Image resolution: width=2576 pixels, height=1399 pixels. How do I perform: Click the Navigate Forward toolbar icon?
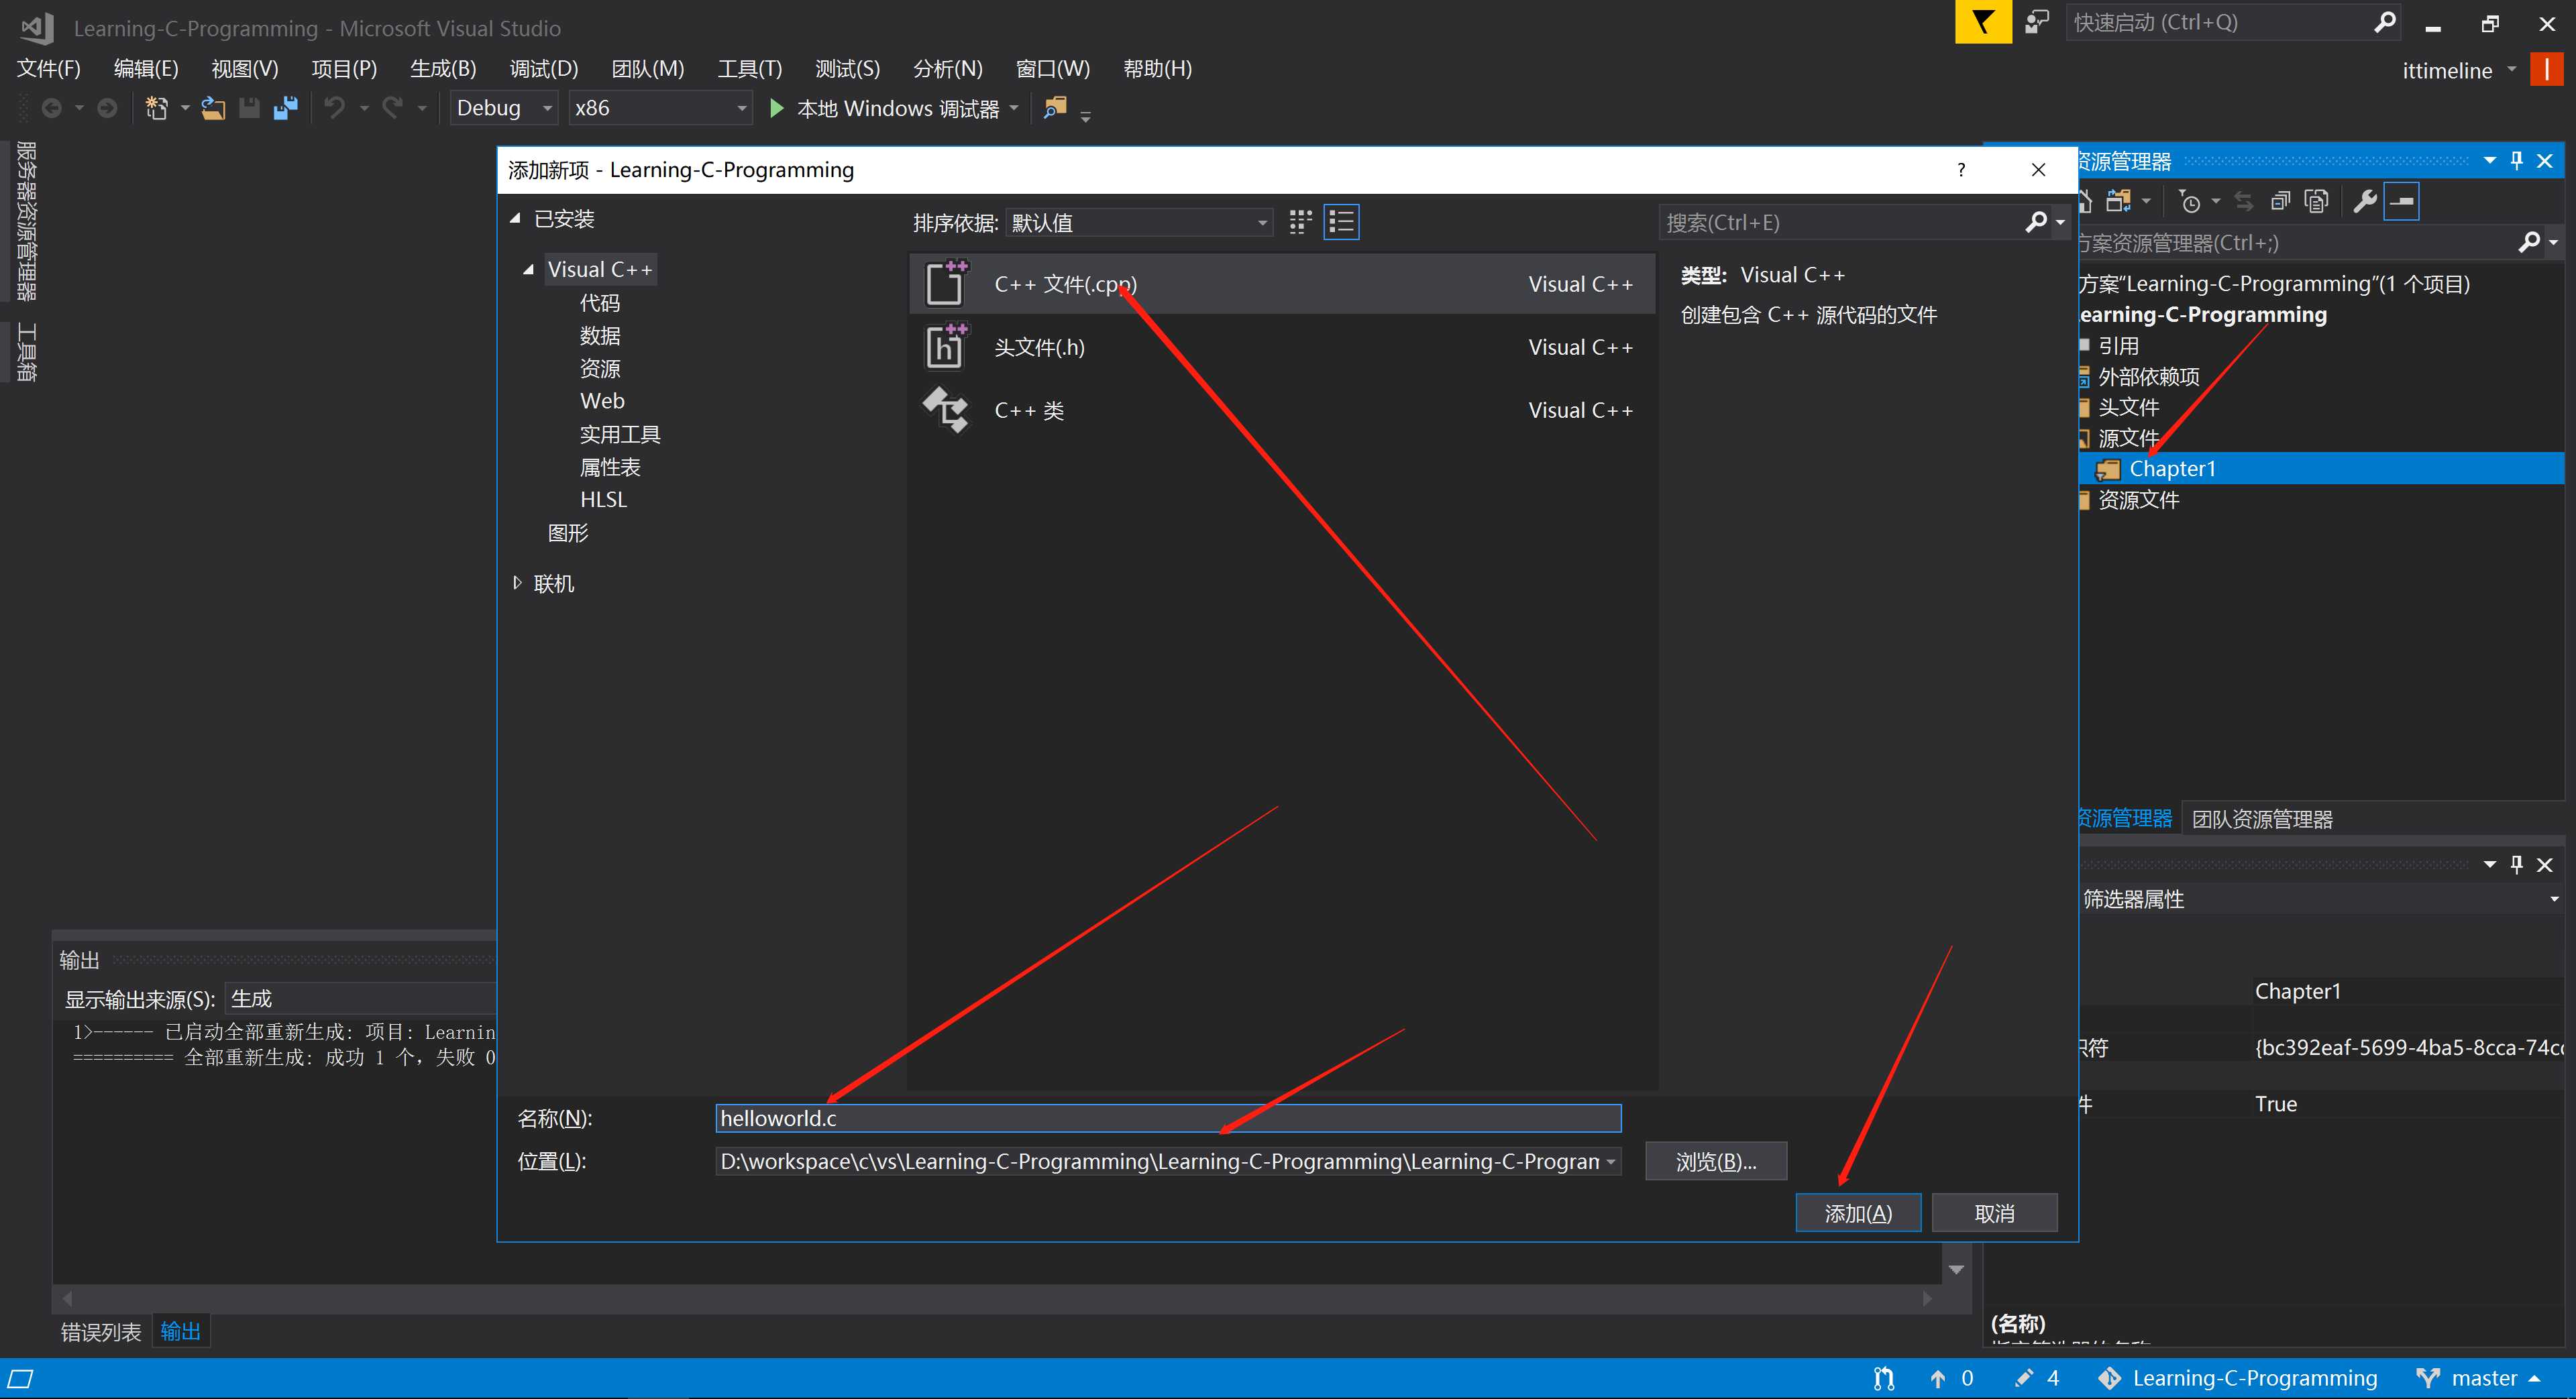click(107, 108)
